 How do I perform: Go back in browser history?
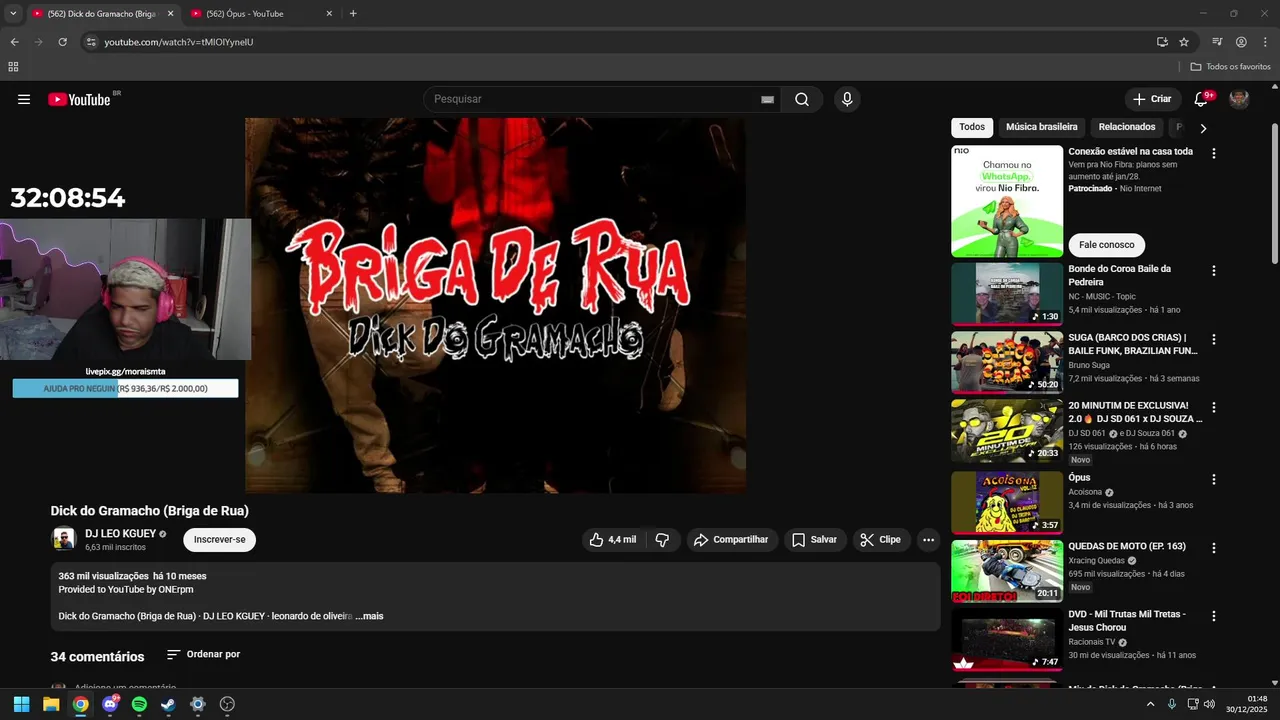coord(14,42)
